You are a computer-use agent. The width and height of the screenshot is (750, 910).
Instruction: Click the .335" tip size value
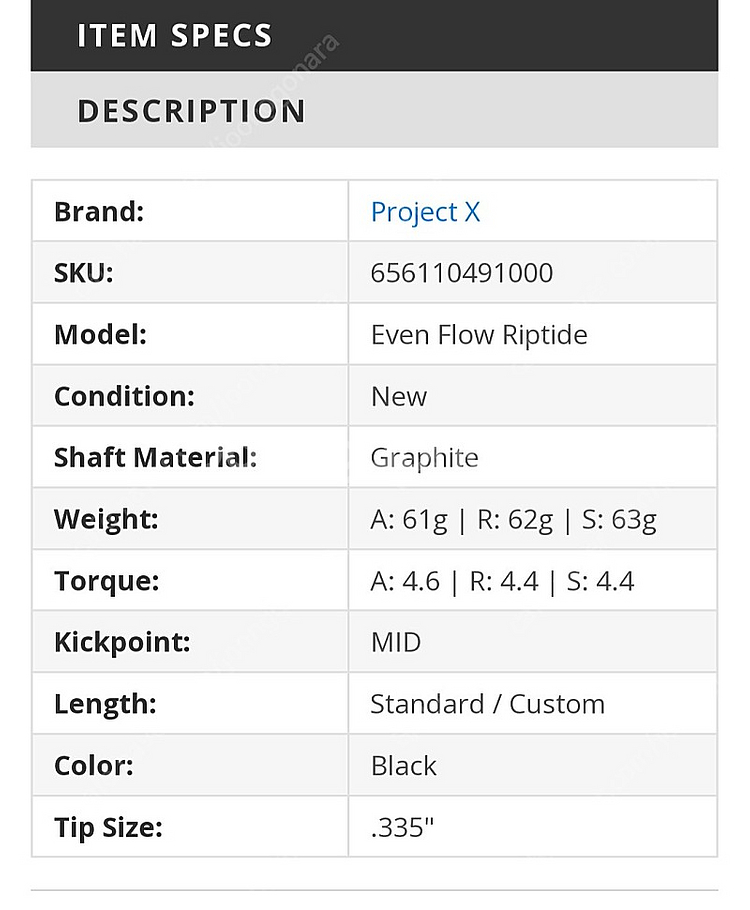tap(402, 828)
